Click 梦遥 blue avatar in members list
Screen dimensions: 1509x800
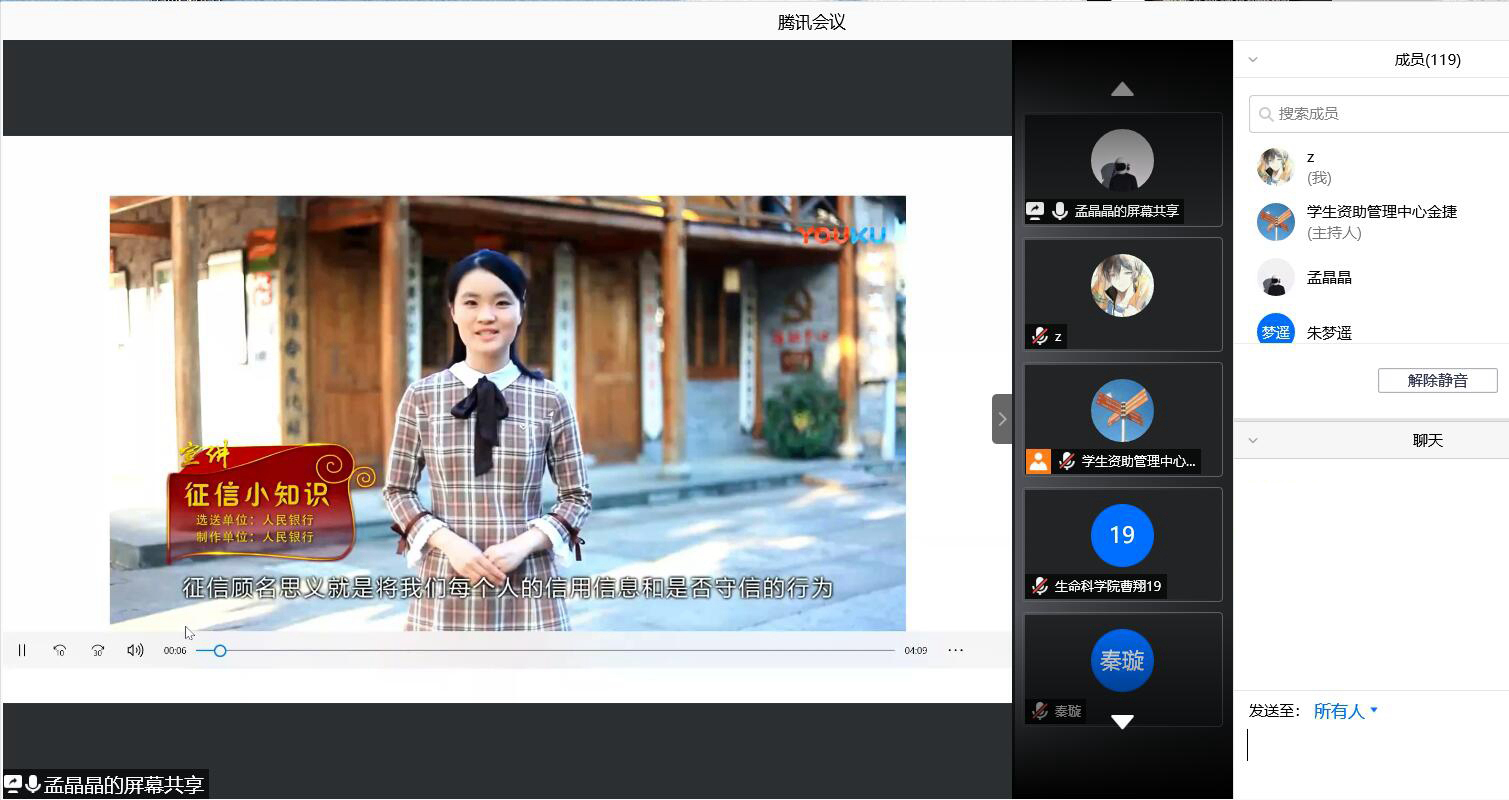point(1276,330)
